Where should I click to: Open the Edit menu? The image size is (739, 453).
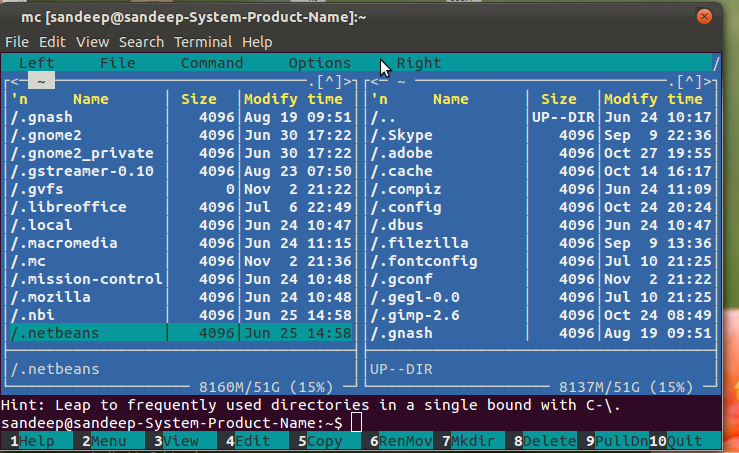[52, 42]
